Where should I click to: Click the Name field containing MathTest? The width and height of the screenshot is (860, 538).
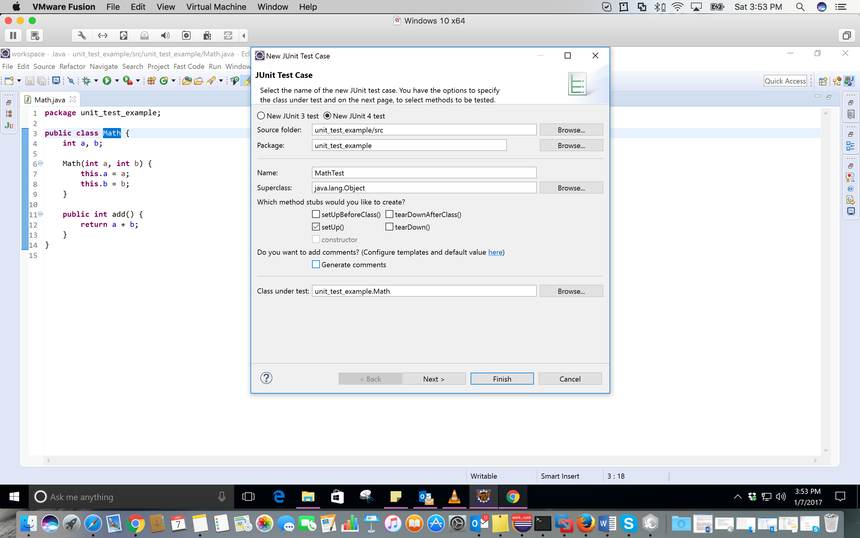[424, 173]
